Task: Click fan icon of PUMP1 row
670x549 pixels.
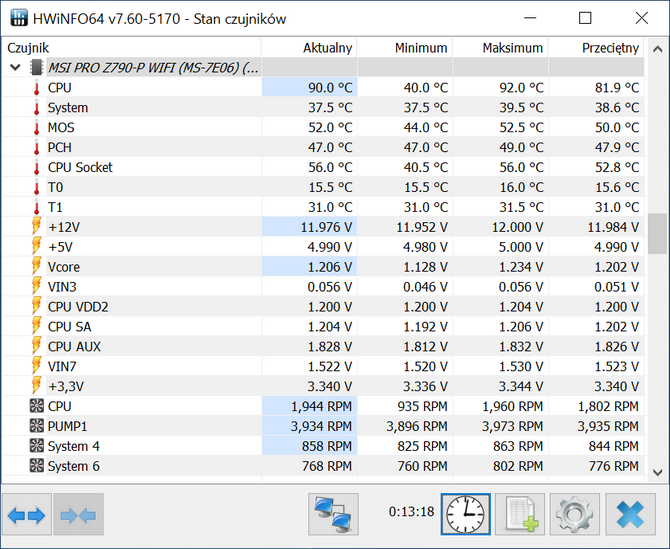Action: click(37, 426)
